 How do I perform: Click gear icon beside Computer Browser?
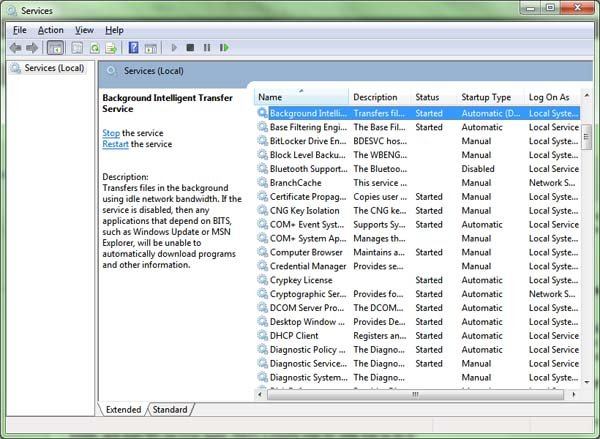coord(262,252)
